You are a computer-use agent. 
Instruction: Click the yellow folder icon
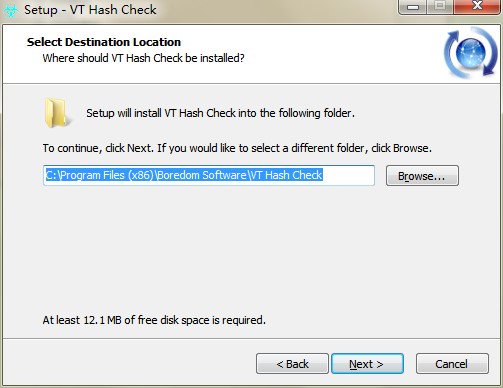coord(56,113)
